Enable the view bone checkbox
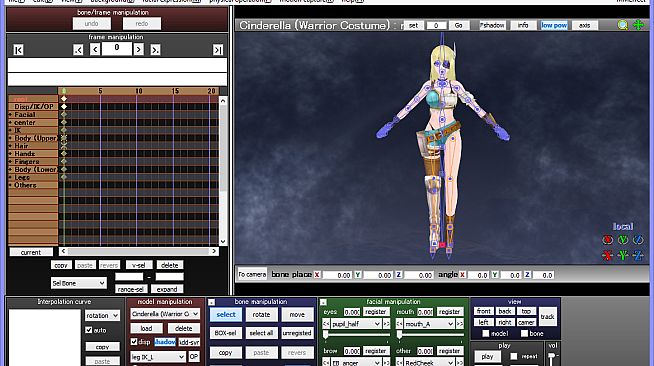This screenshot has height=366, width=654. click(524, 333)
